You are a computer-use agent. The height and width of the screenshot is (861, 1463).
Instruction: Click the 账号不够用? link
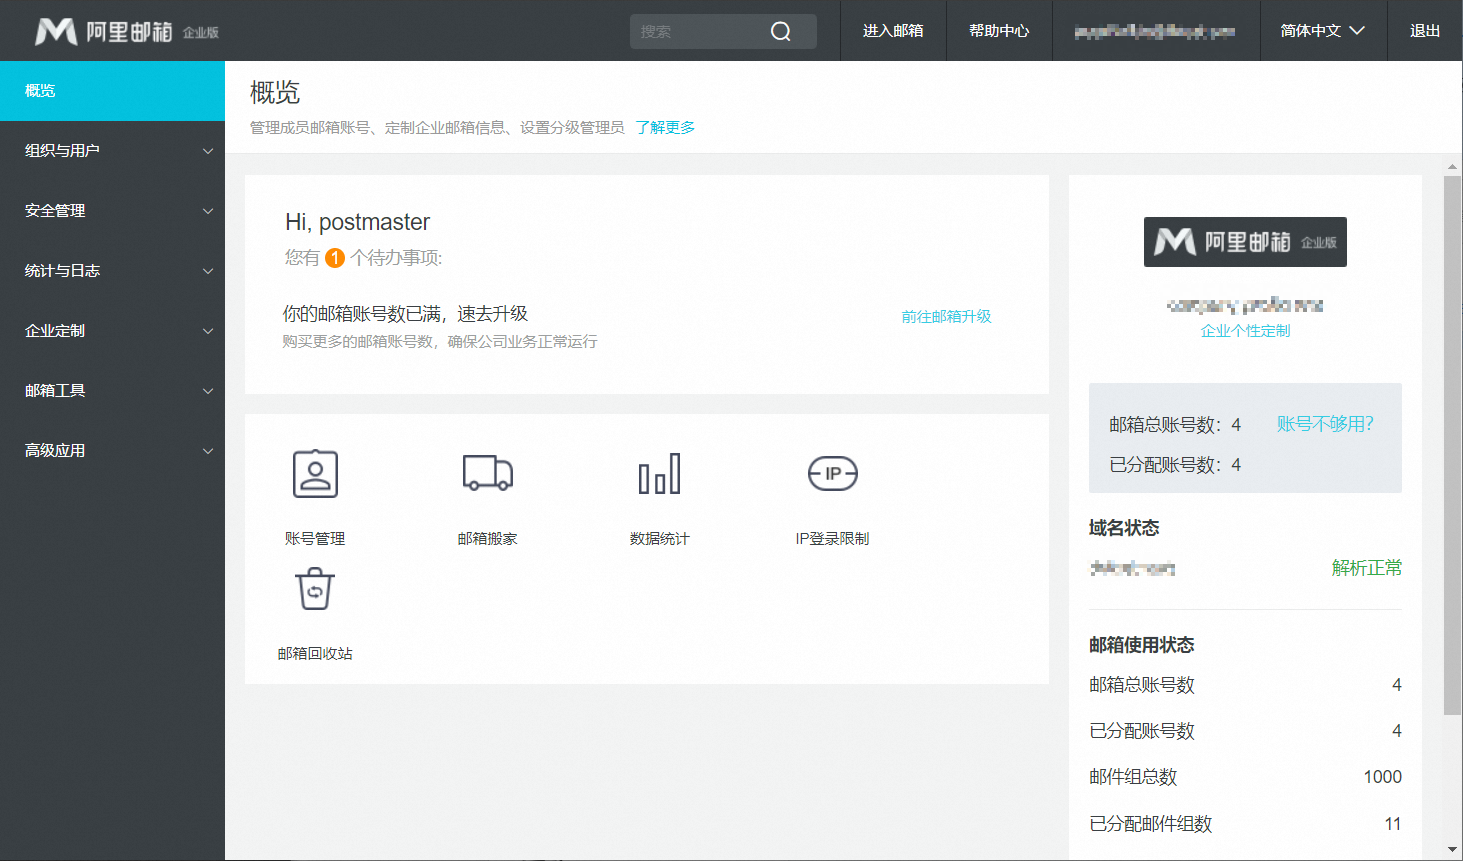point(1325,424)
